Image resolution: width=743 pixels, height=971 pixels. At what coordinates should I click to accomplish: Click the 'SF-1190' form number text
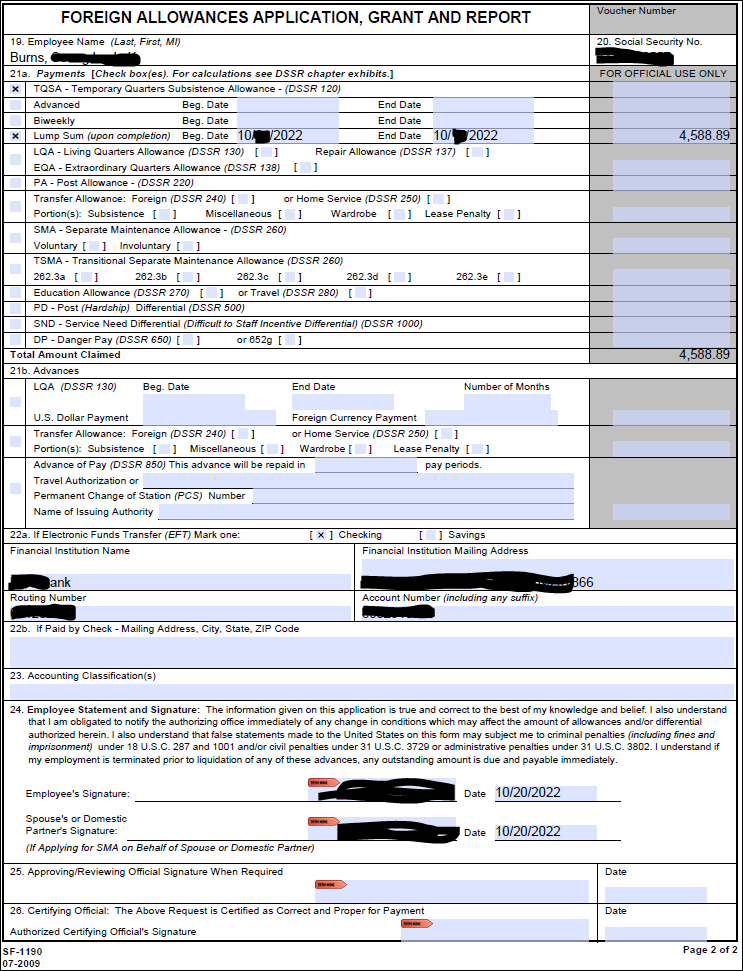[23, 951]
